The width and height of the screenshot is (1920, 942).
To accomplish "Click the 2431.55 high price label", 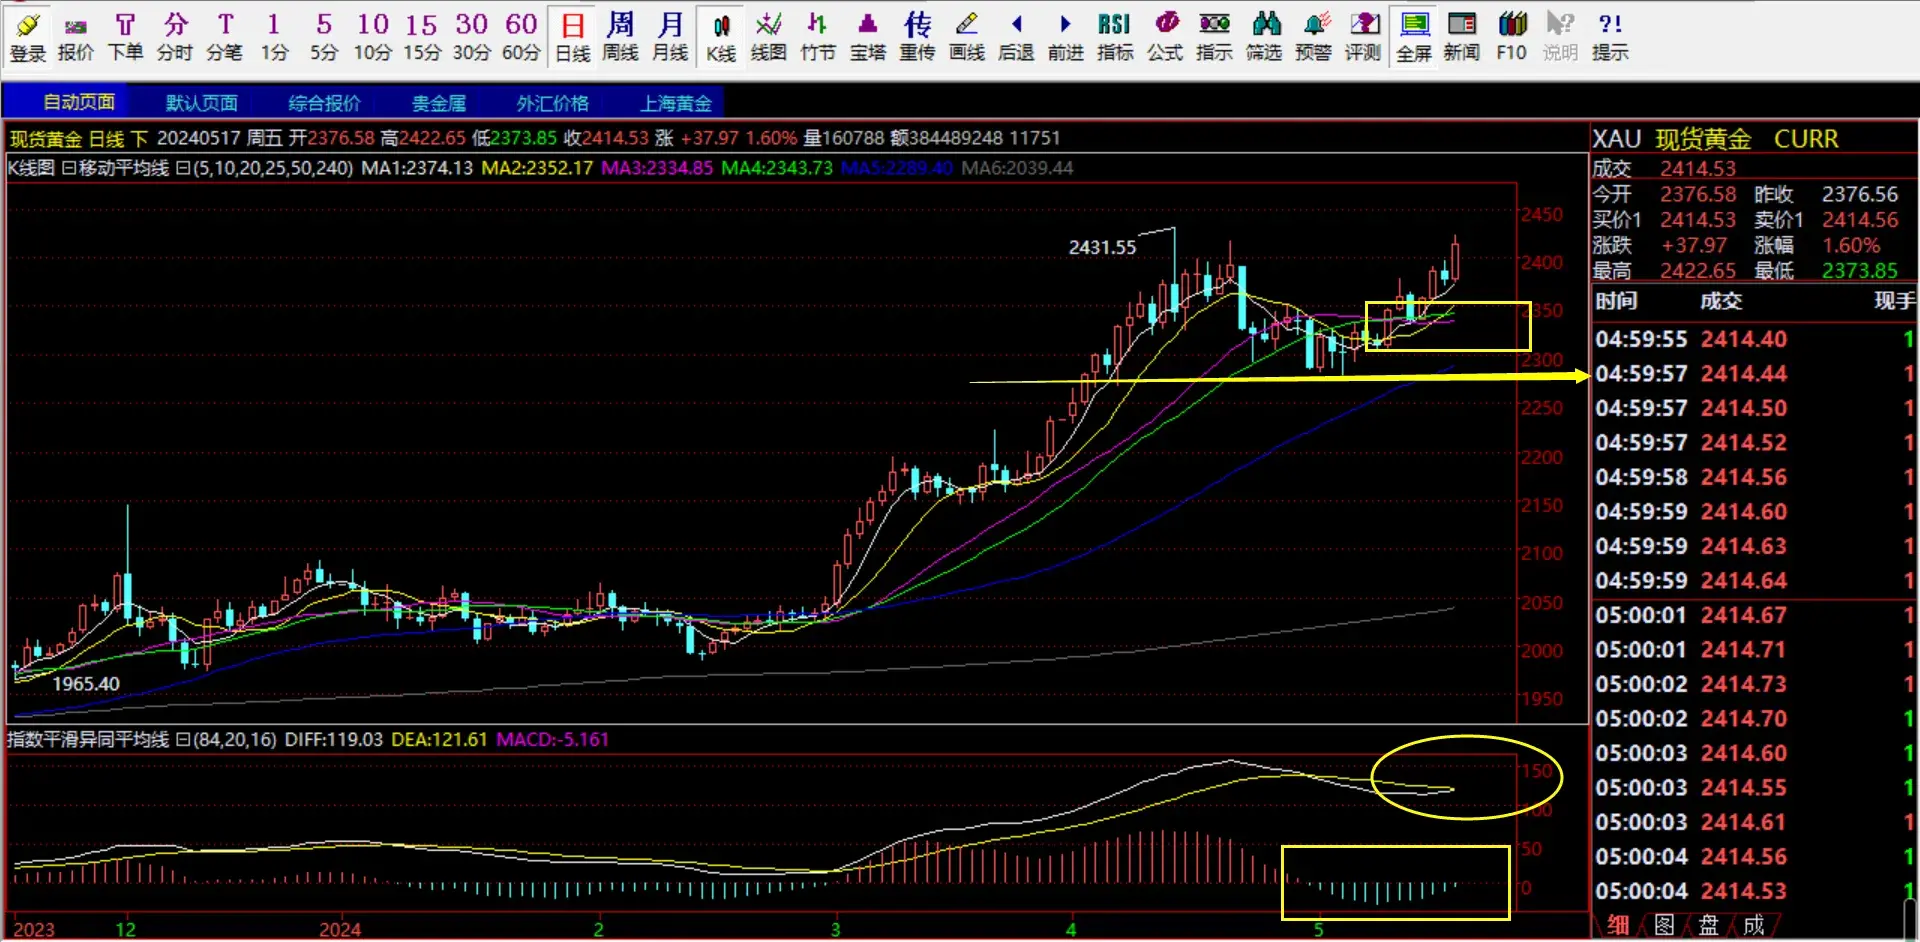I will [1102, 247].
